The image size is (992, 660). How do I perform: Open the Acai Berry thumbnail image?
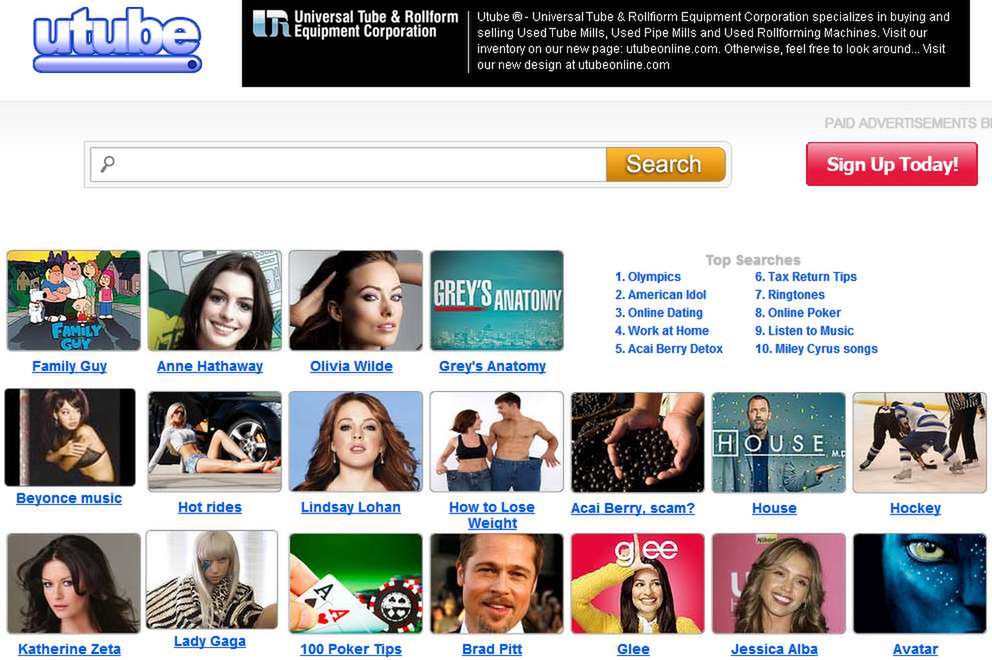637,442
